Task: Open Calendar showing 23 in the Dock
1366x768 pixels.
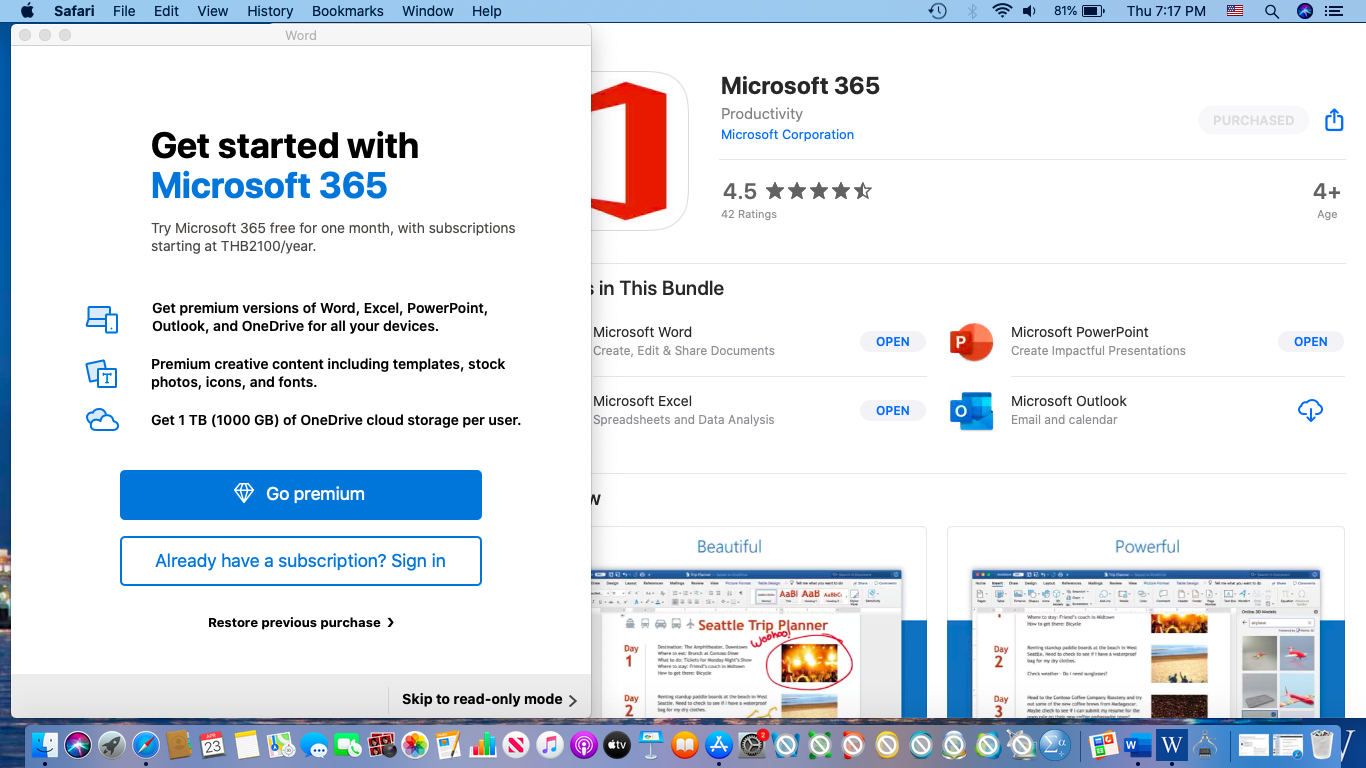Action: click(x=213, y=745)
